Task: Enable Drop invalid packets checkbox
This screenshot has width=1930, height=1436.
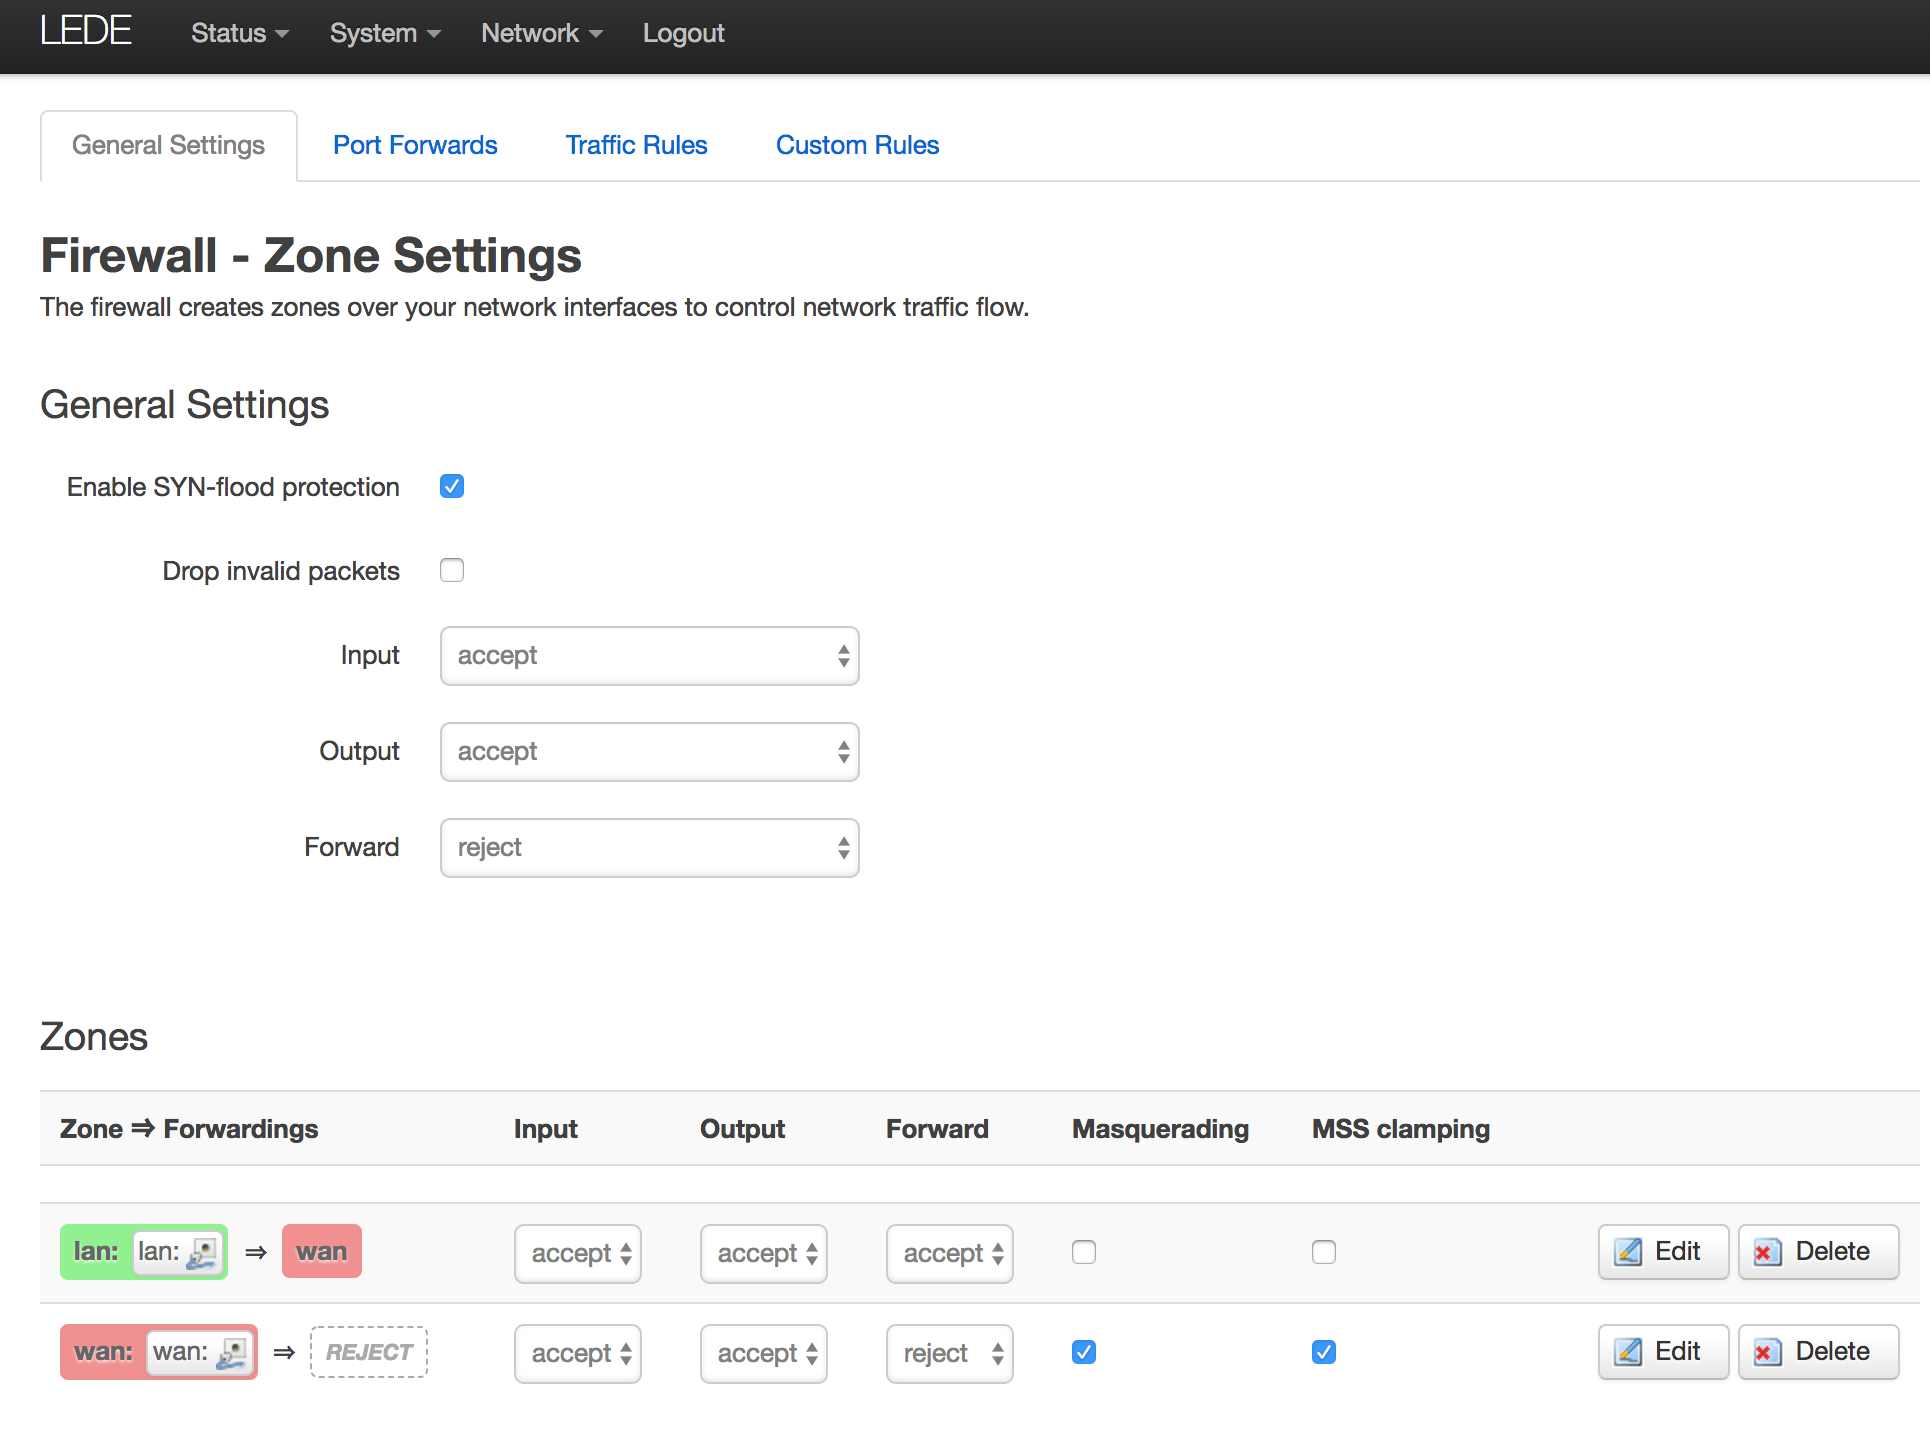Action: (x=452, y=570)
